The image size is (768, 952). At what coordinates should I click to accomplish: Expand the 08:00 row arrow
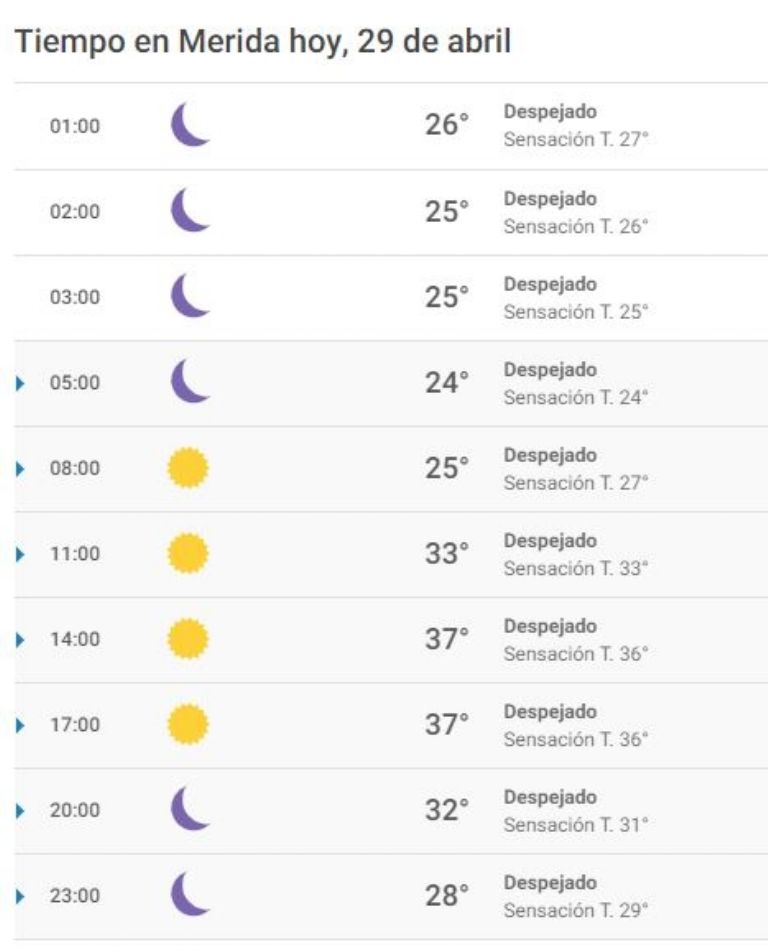pos(21,468)
